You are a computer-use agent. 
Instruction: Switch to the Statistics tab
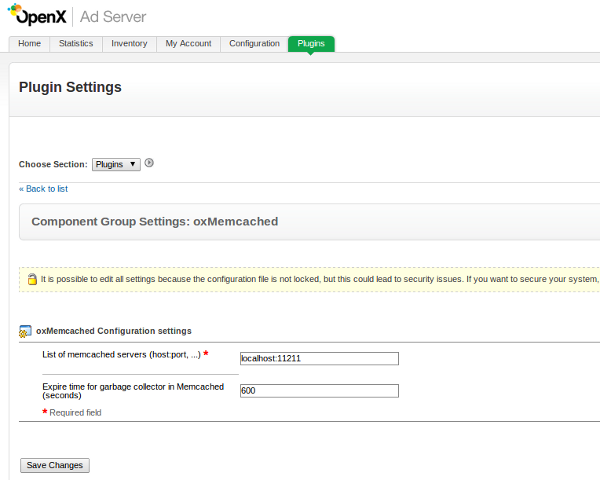pyautogui.click(x=76, y=44)
